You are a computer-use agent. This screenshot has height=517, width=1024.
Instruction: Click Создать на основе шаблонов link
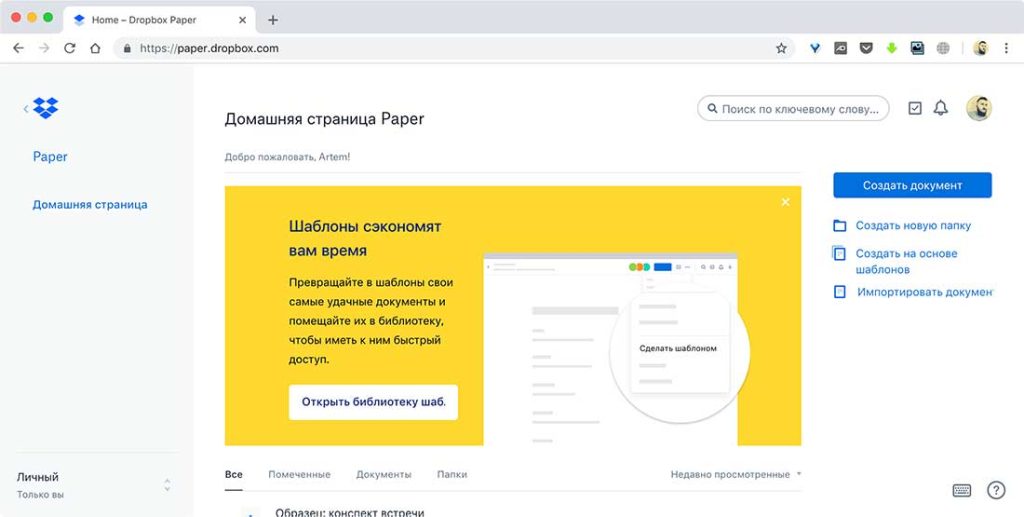click(x=906, y=261)
